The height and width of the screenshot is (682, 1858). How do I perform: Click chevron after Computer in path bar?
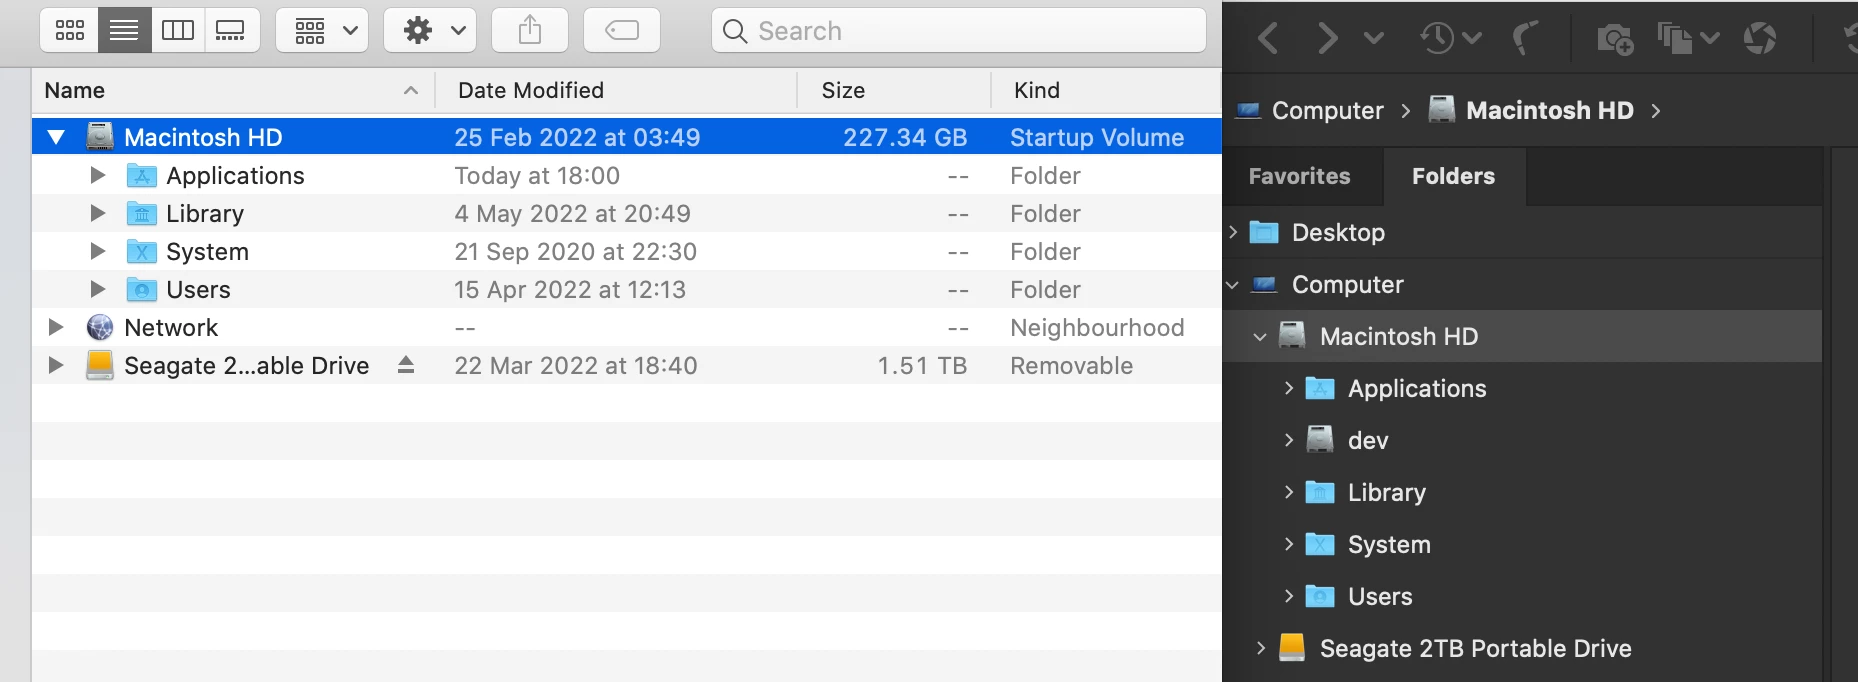[x=1406, y=110]
